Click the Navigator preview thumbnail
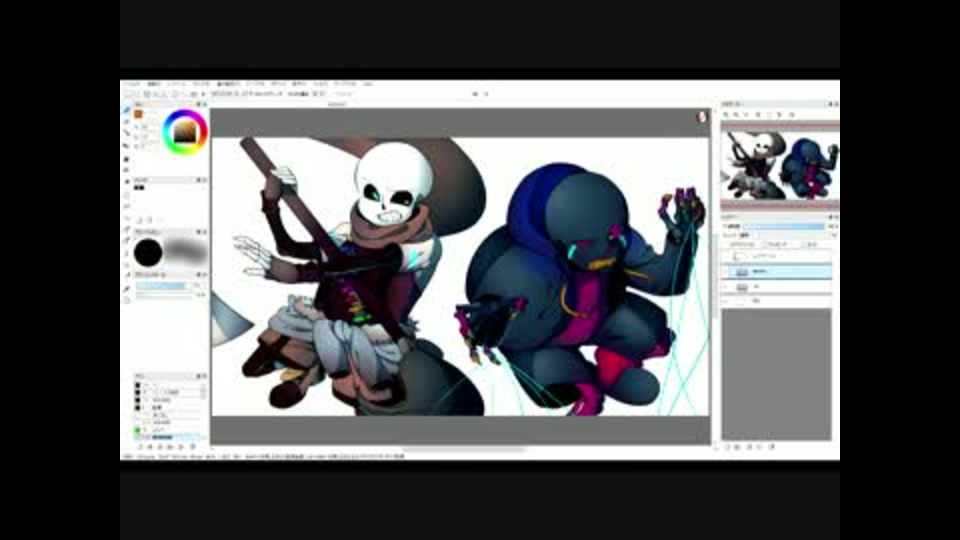Screen dimensions: 960x540 click(780, 165)
